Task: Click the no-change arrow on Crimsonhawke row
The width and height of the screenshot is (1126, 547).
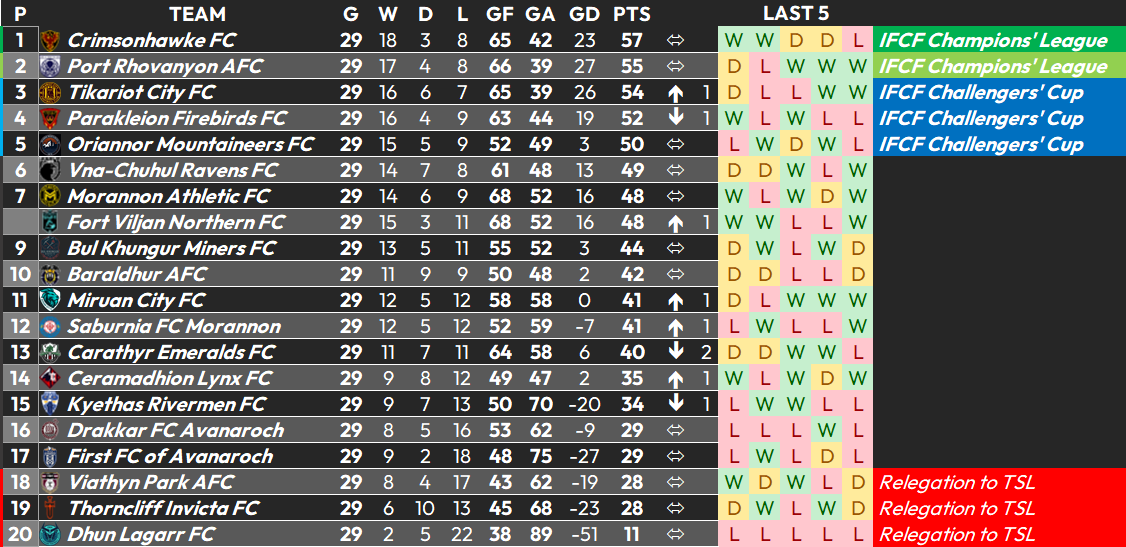Action: pos(675,40)
